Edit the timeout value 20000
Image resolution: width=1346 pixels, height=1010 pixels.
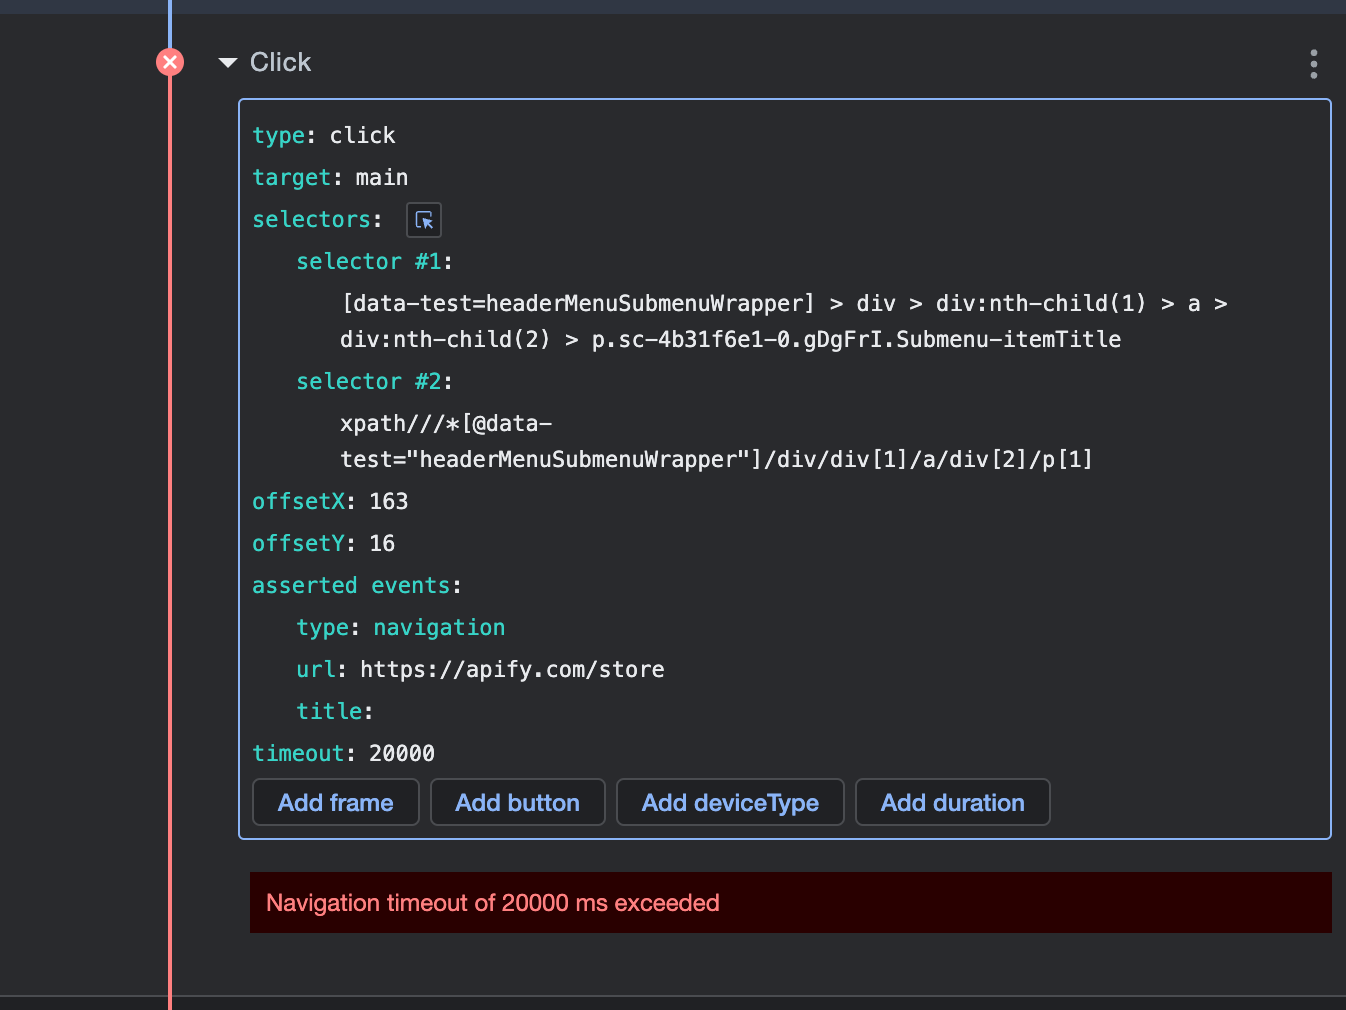402,753
